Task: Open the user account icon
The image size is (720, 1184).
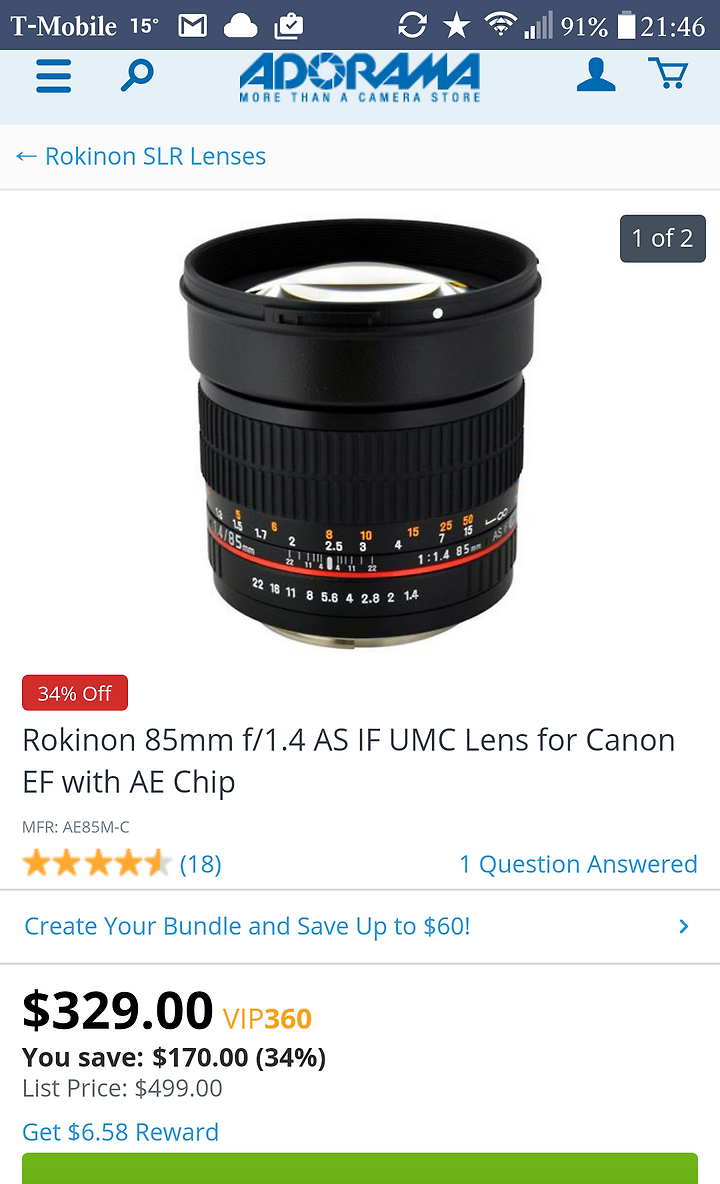Action: tap(595, 75)
